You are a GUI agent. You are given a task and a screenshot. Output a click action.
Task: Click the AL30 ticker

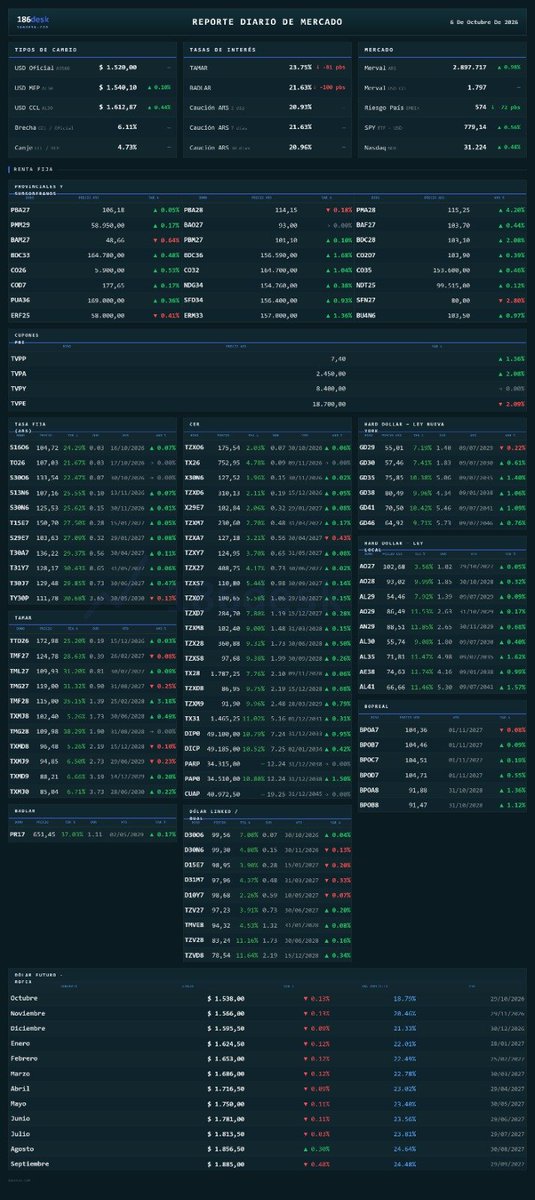click(x=366, y=640)
